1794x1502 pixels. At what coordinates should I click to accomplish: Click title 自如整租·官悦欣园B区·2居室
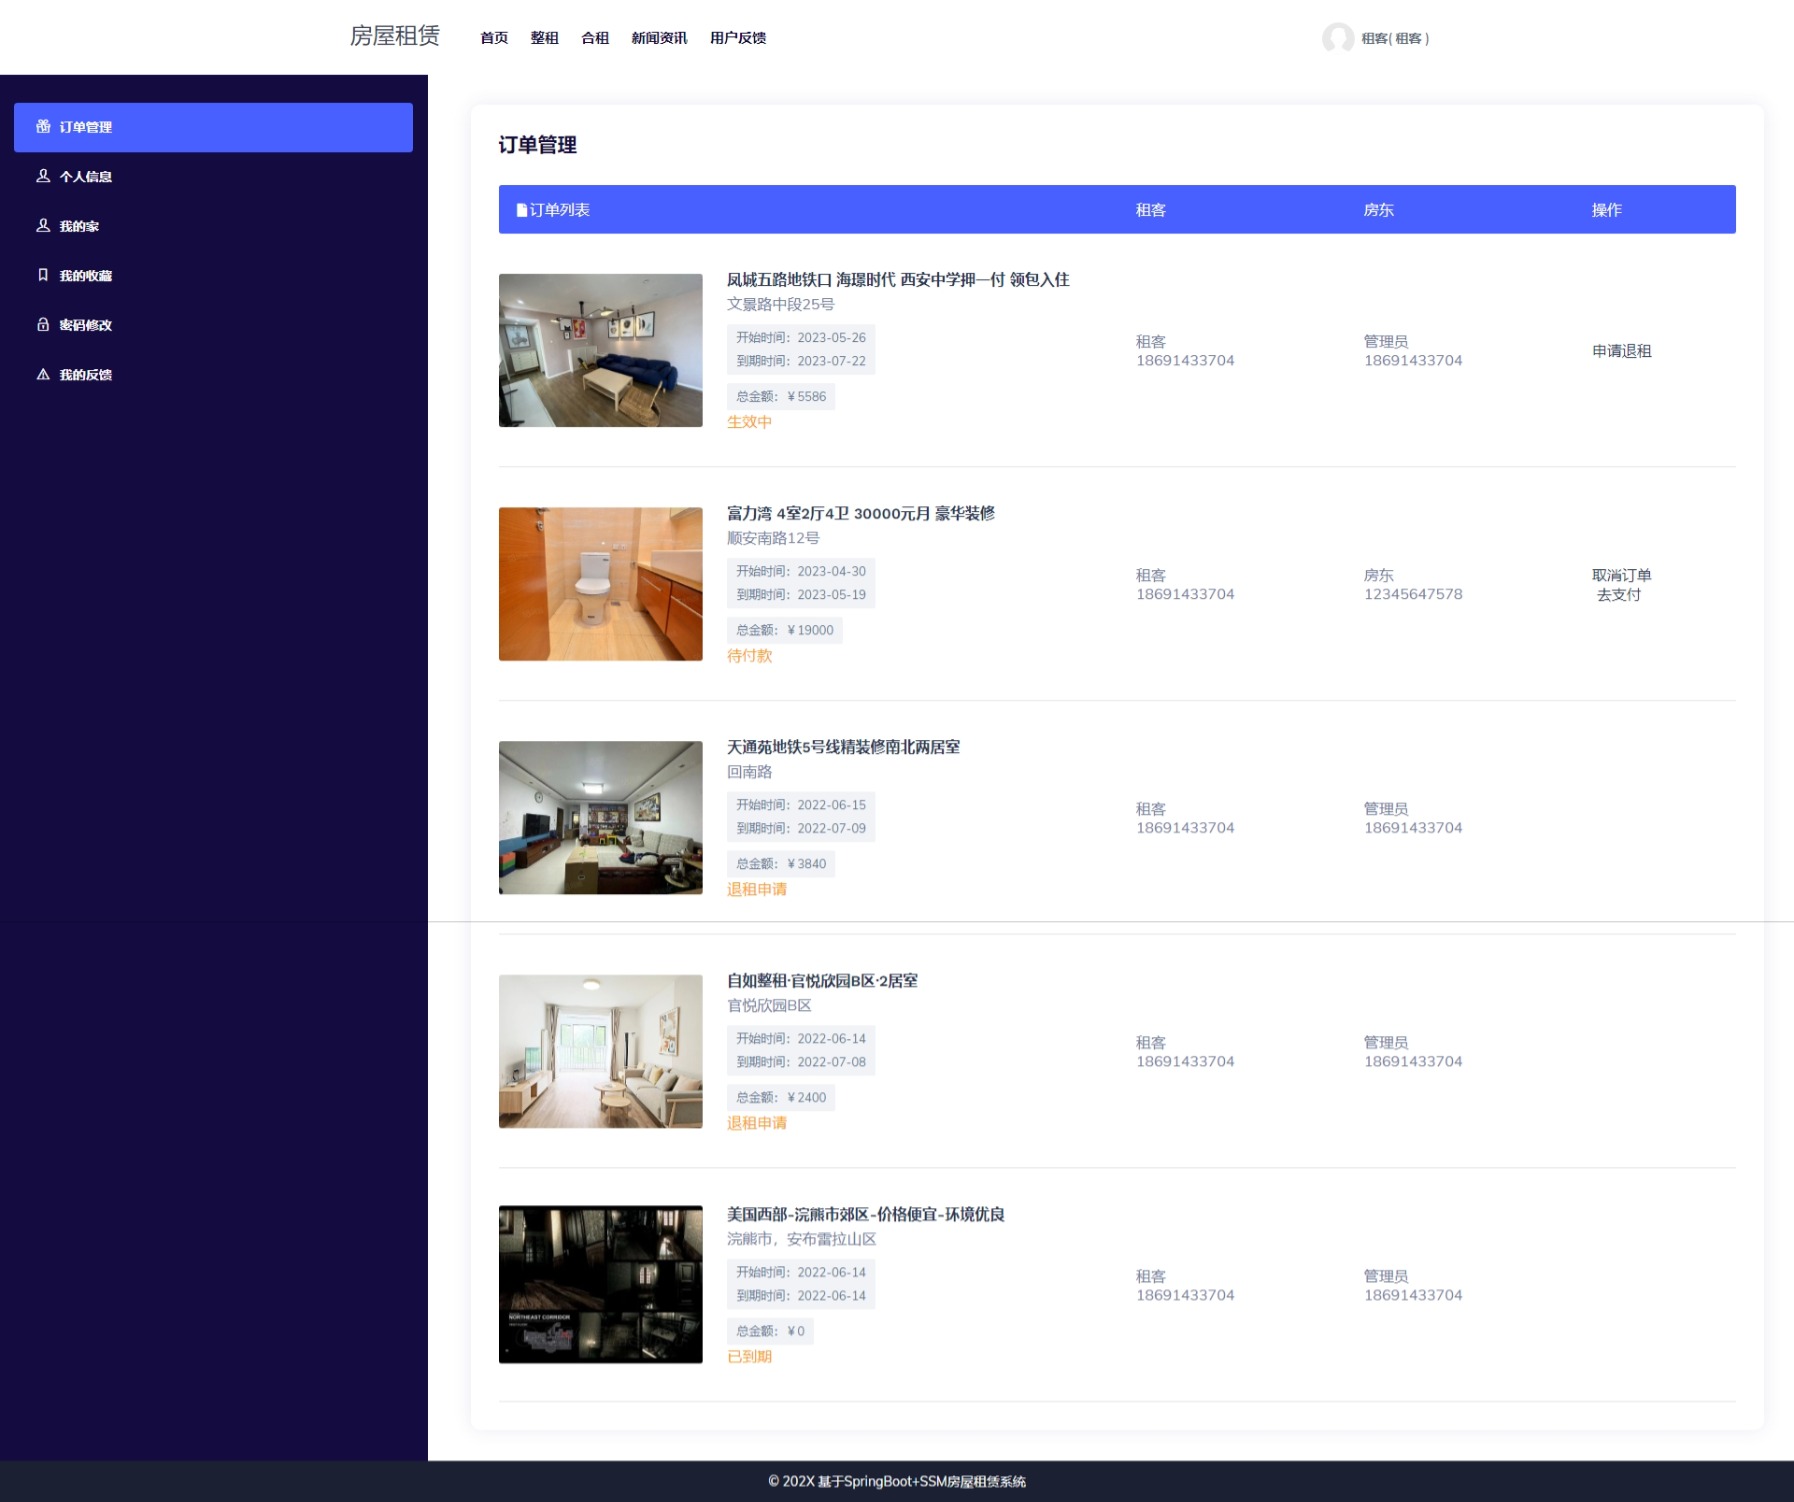(822, 981)
